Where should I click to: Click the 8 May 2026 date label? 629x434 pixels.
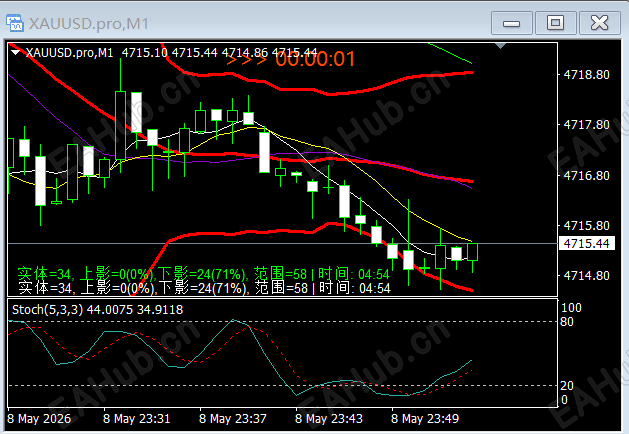coord(39,419)
